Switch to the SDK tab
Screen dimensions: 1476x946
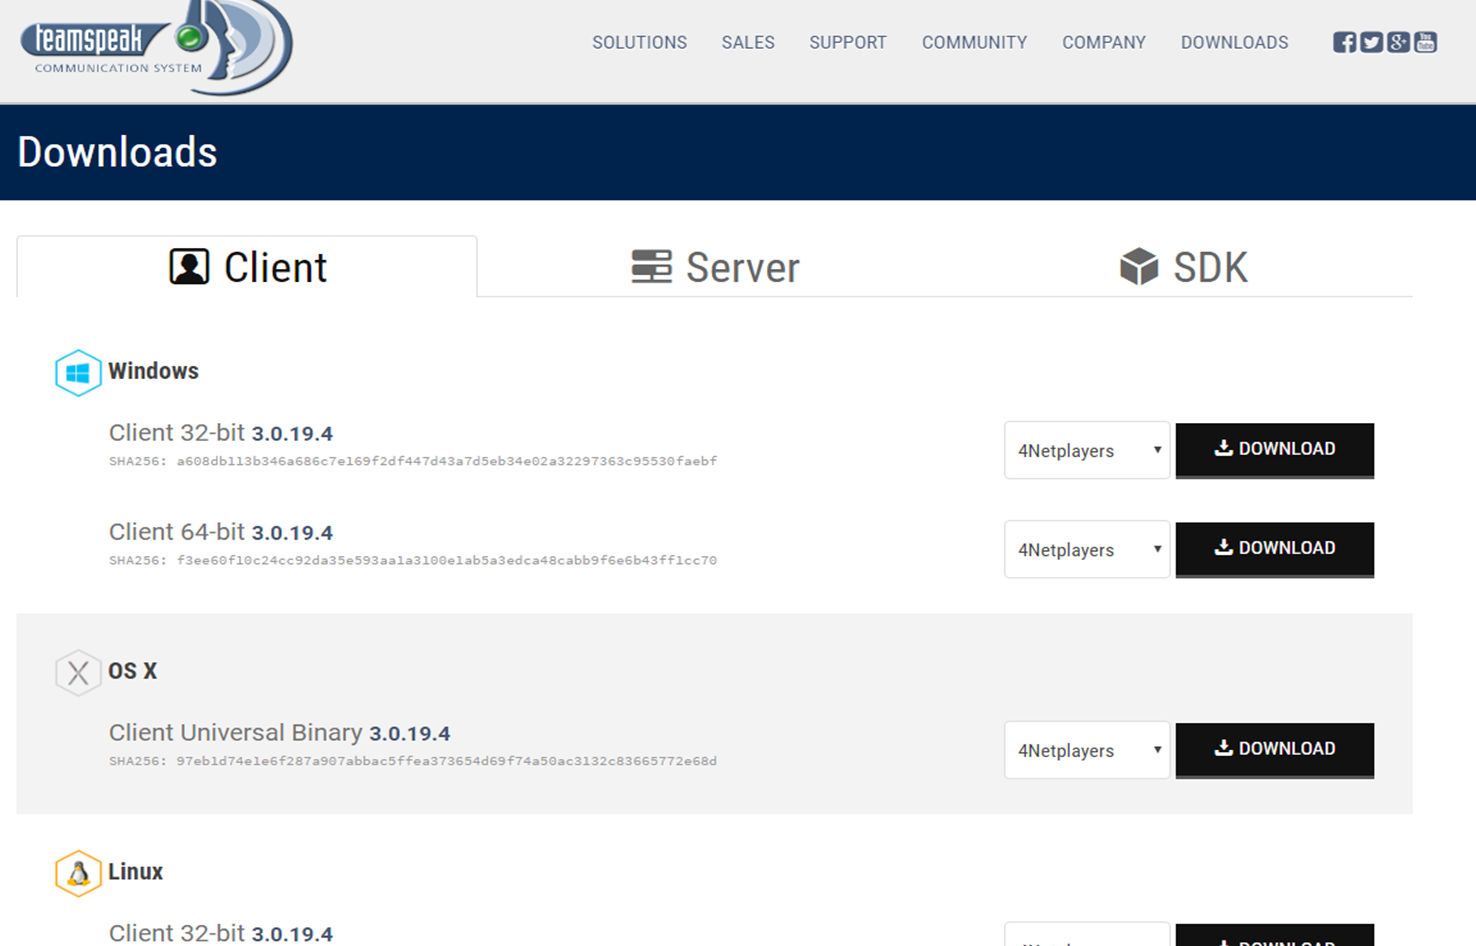pos(1183,267)
